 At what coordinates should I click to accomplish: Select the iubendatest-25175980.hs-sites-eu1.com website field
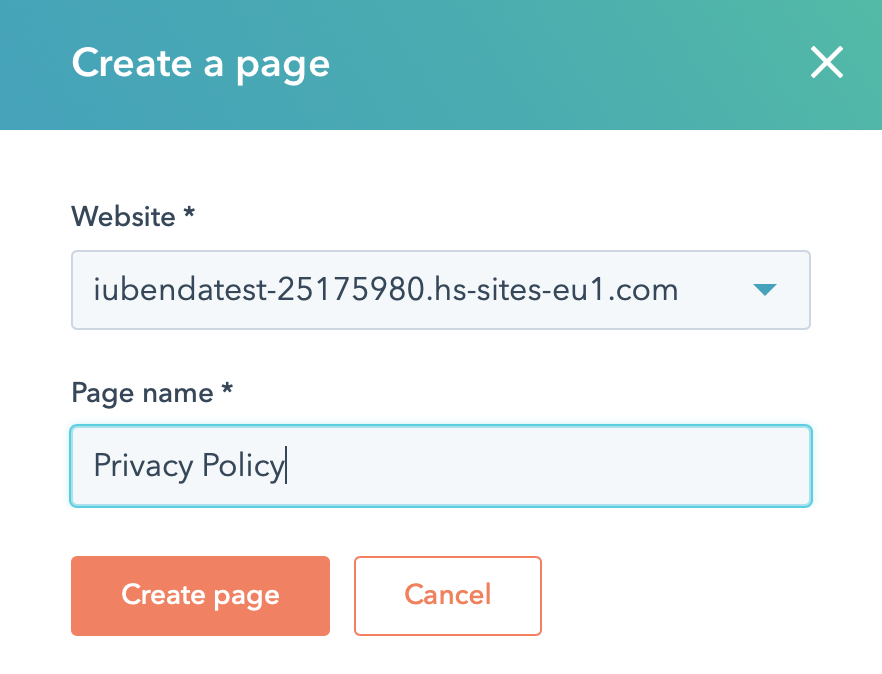[x=440, y=290]
